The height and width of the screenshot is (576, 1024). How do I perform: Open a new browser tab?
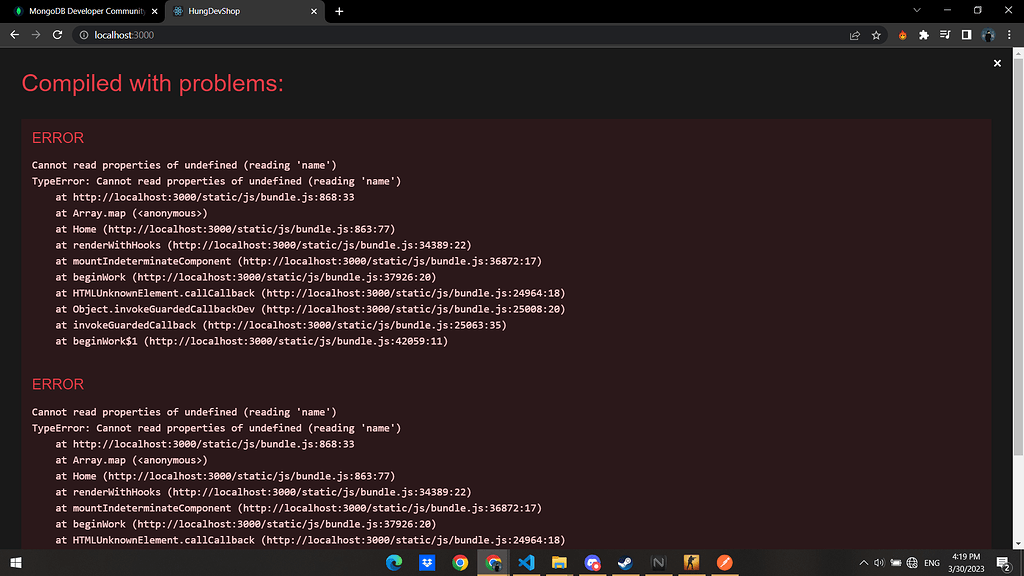coord(339,11)
